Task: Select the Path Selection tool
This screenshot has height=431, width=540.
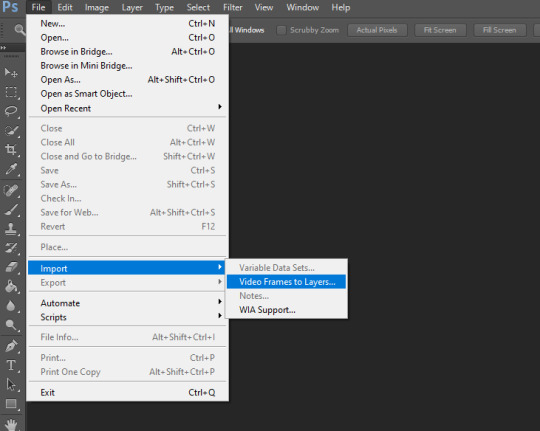Action: click(x=11, y=384)
